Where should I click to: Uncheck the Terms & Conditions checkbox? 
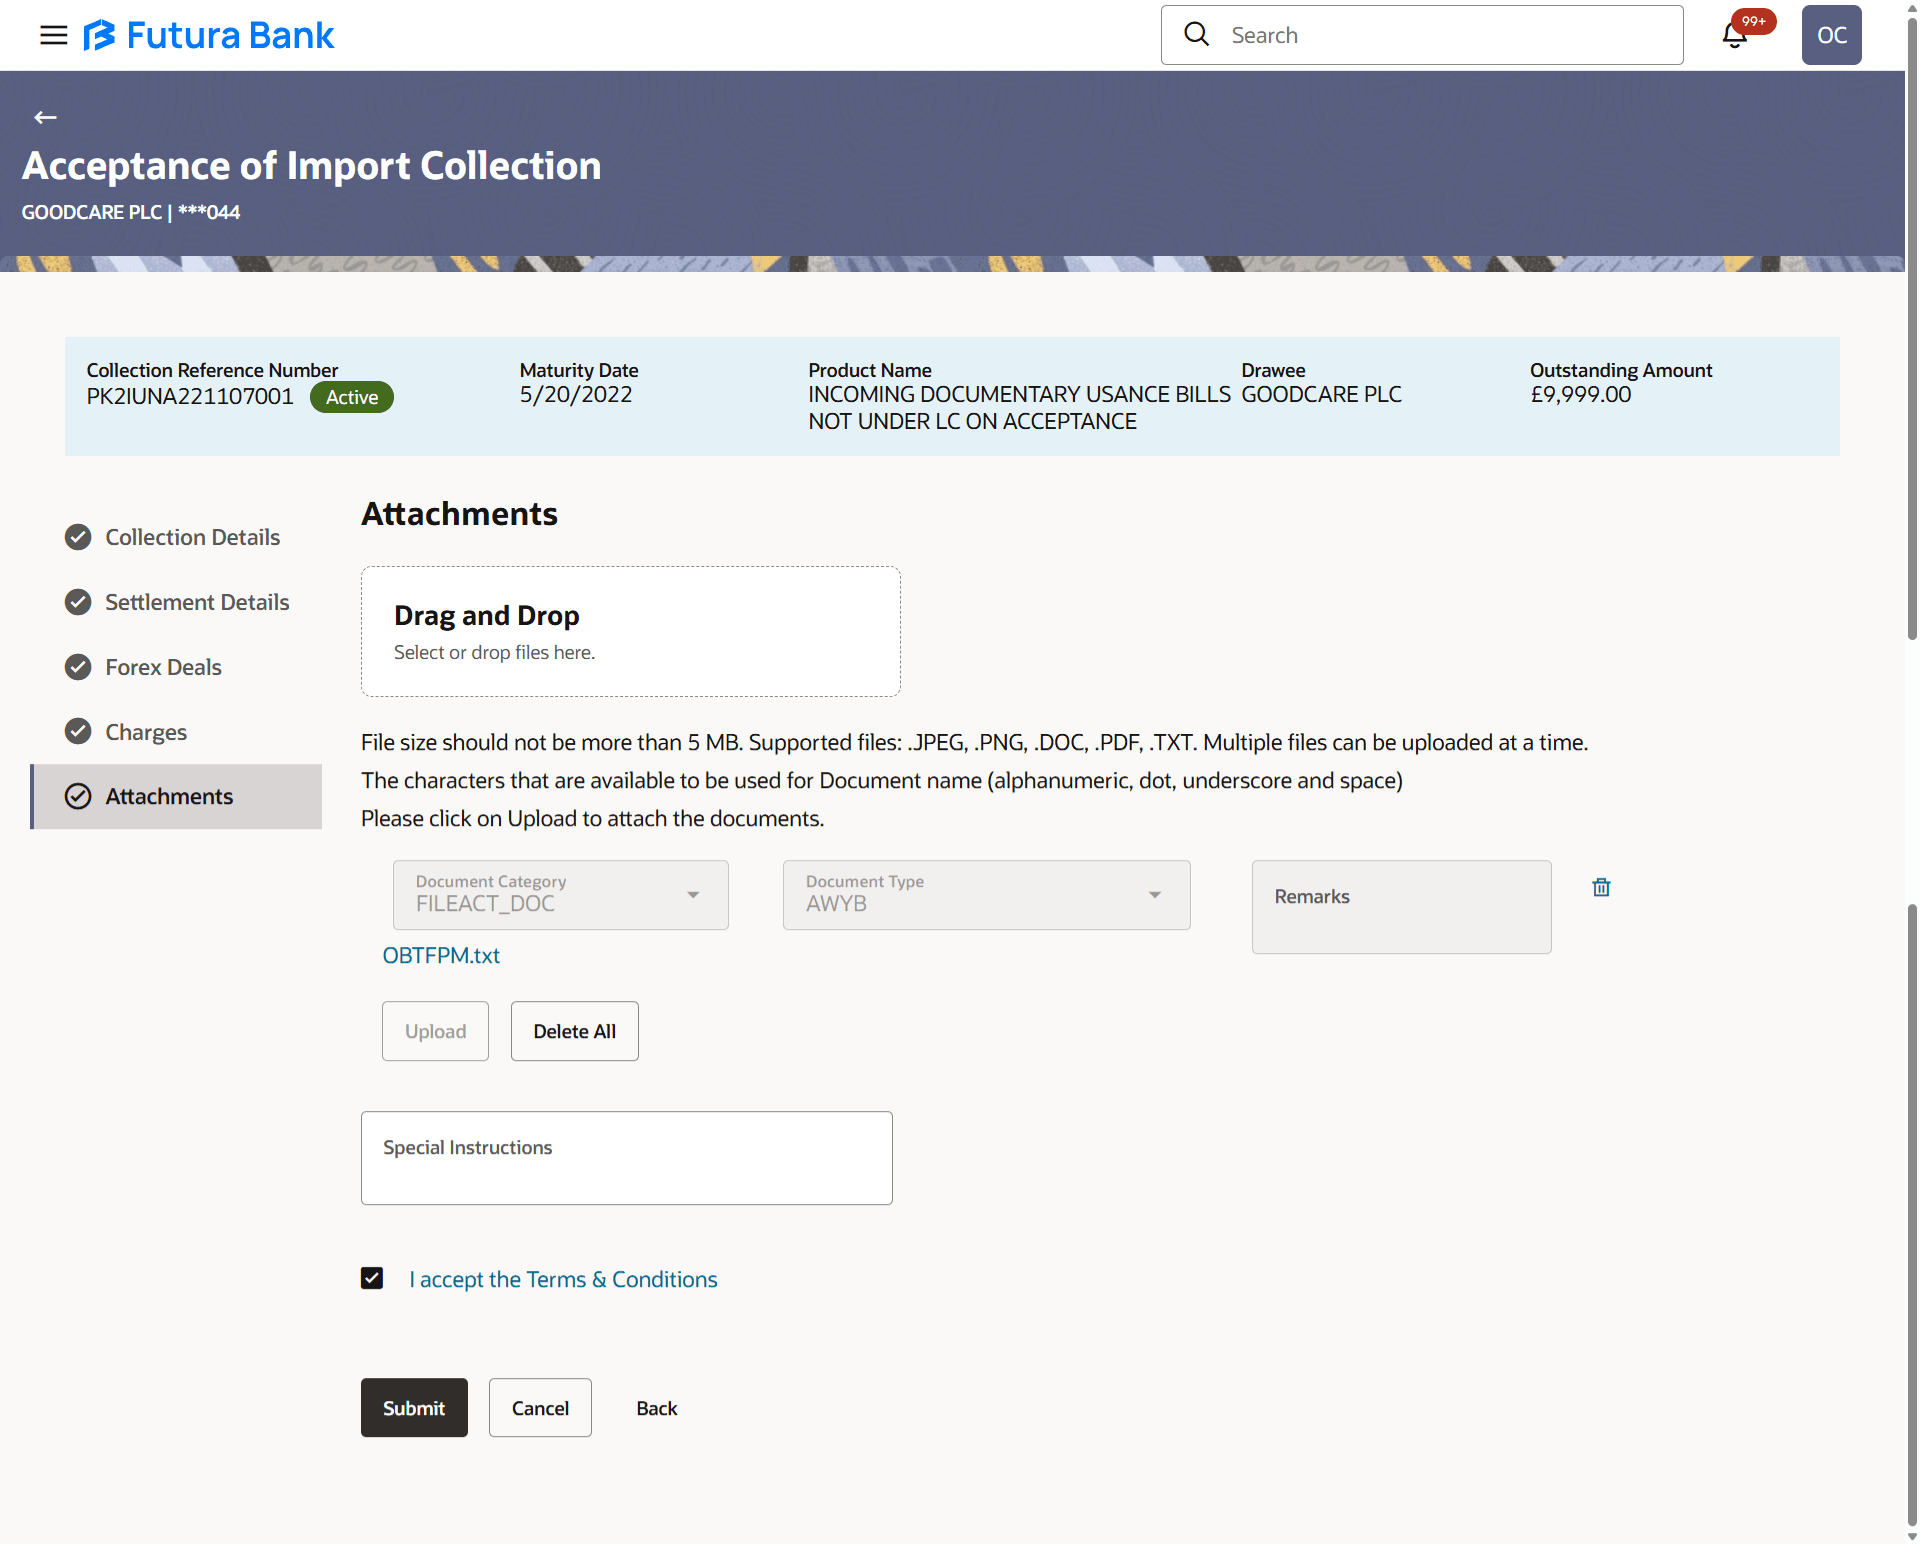pyautogui.click(x=372, y=1279)
